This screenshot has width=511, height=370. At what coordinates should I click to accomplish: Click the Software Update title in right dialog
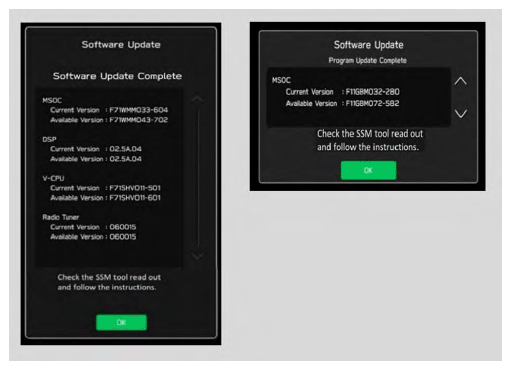[369, 45]
